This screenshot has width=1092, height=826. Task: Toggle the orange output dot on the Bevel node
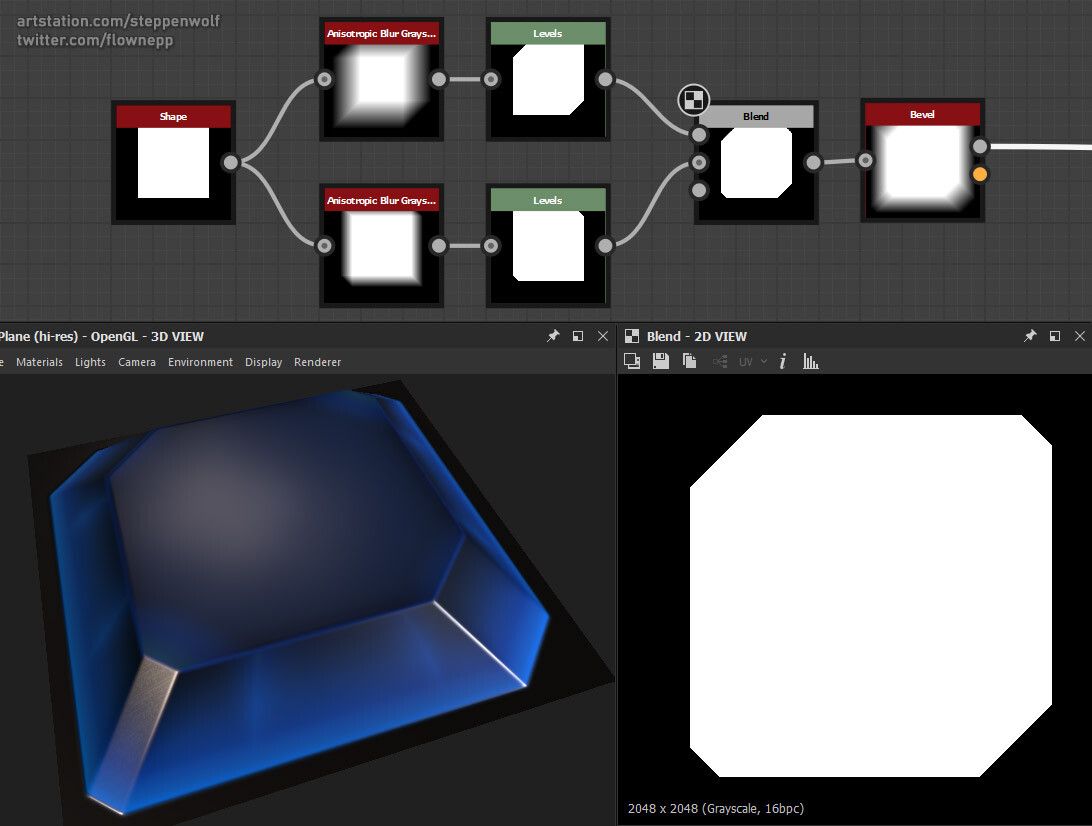980,174
